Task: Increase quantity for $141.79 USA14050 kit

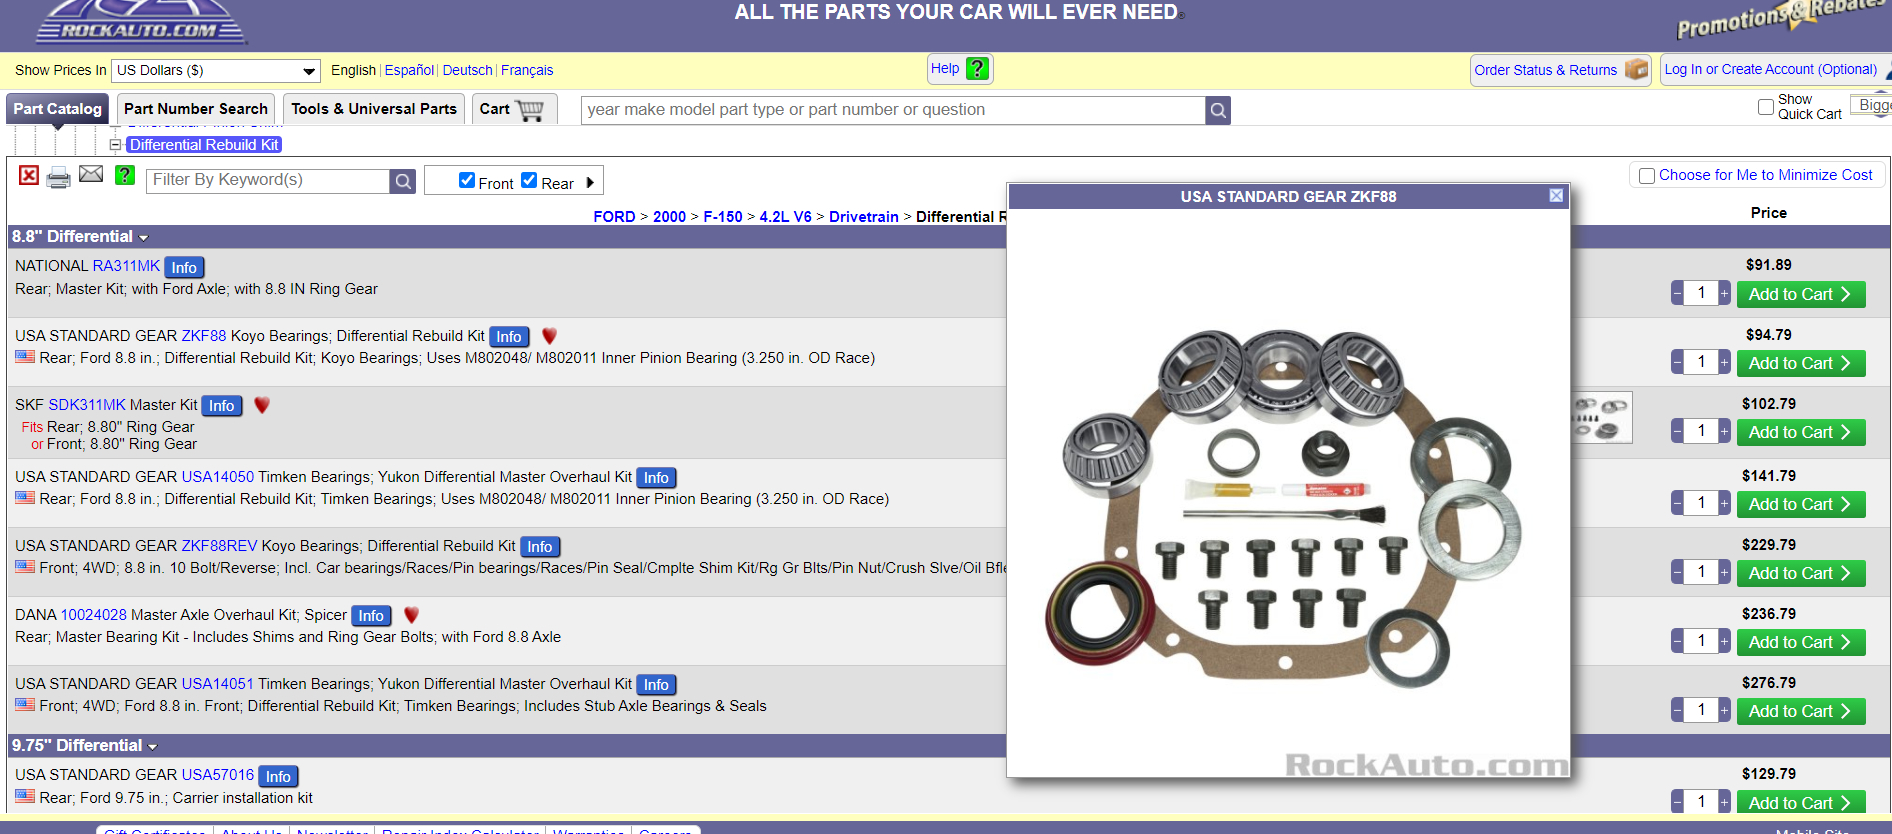Action: click(x=1724, y=503)
